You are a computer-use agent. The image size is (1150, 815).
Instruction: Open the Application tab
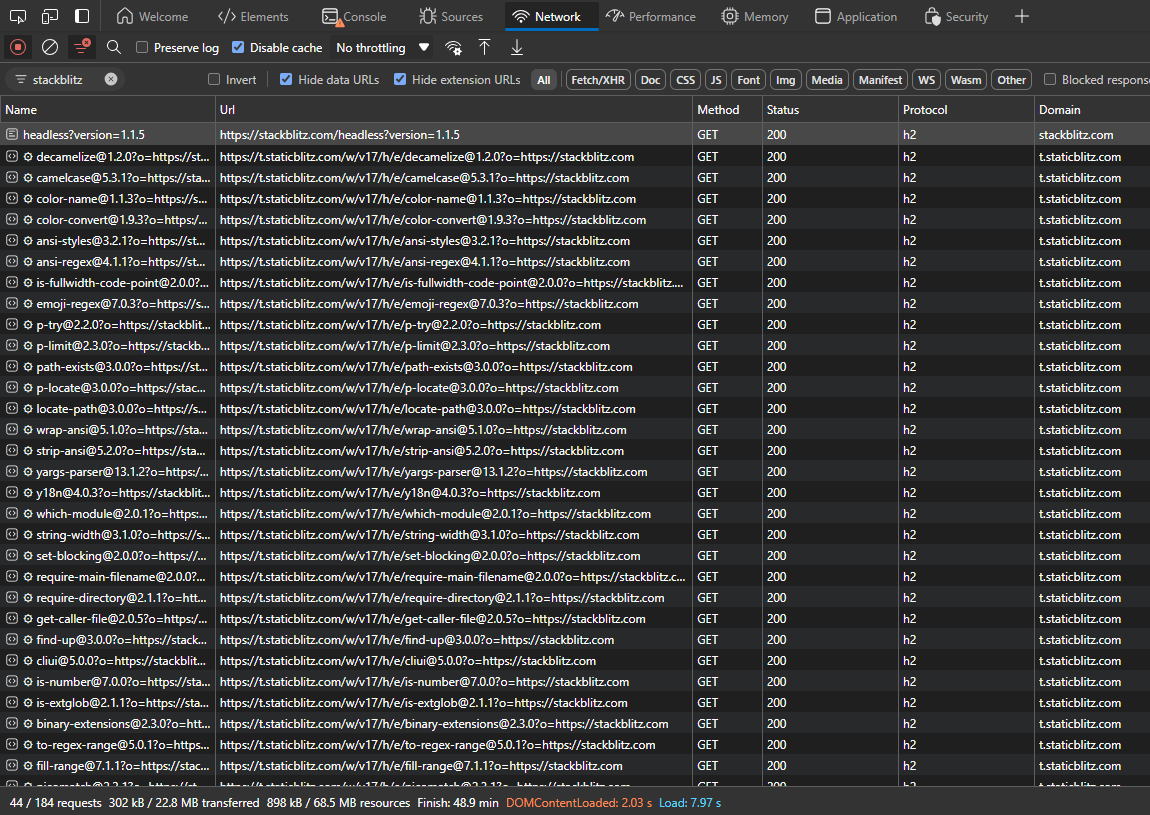(x=856, y=16)
